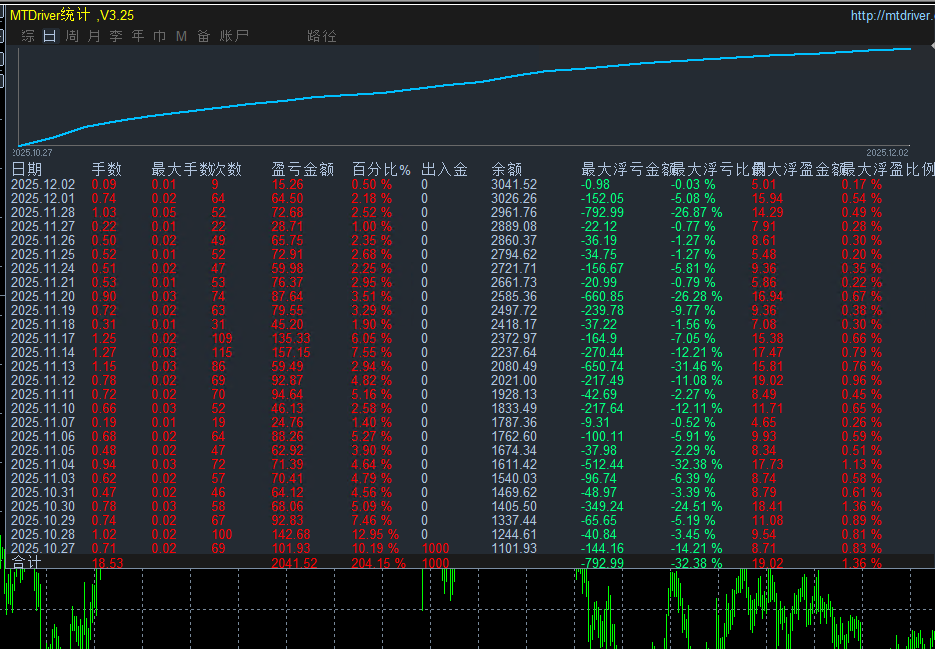Click total profit value 2041.52
The width and height of the screenshot is (935, 649).
click(295, 563)
